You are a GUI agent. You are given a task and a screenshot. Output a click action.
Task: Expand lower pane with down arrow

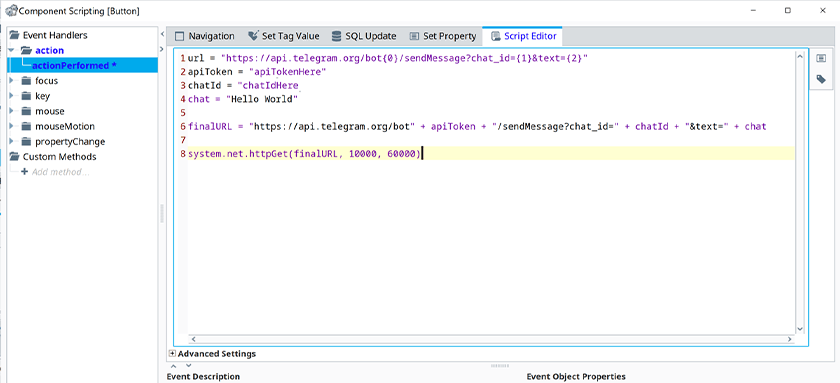coord(188,366)
